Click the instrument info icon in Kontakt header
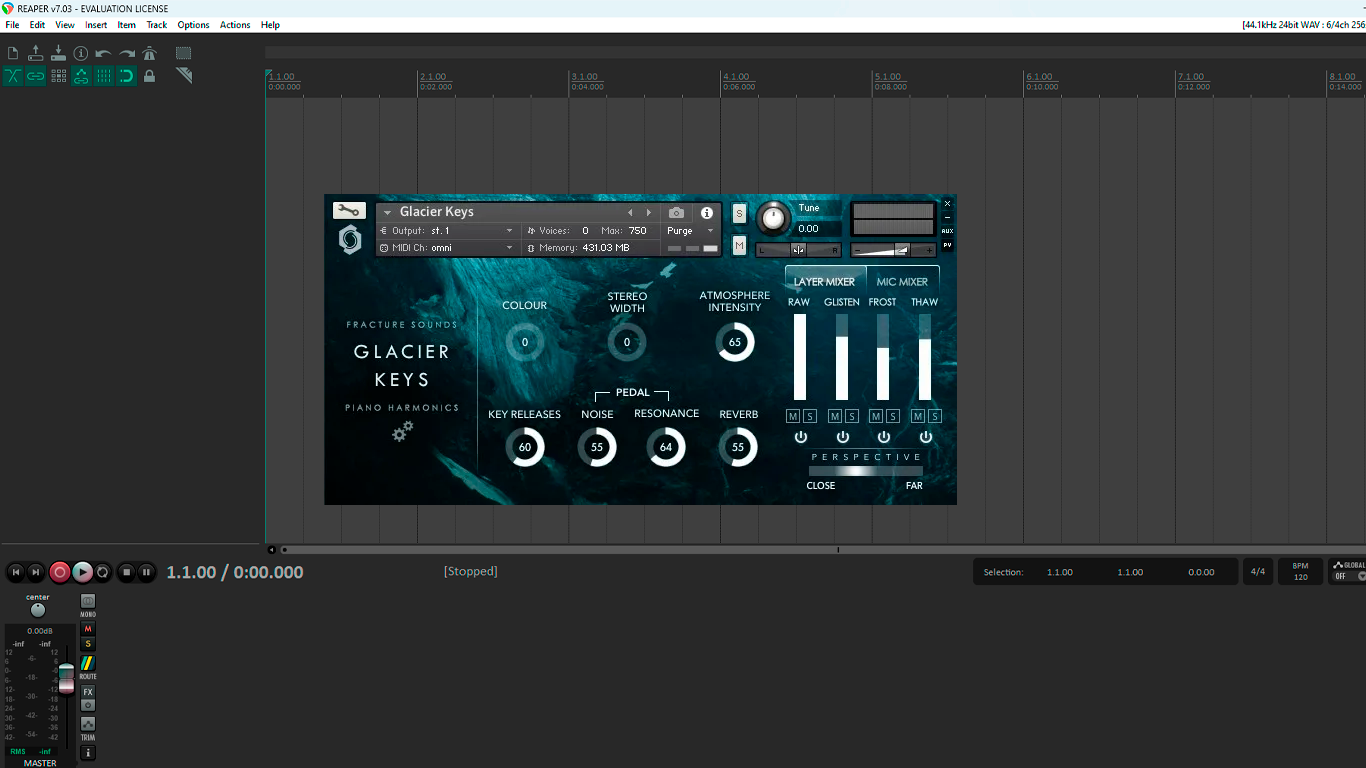 coord(707,213)
